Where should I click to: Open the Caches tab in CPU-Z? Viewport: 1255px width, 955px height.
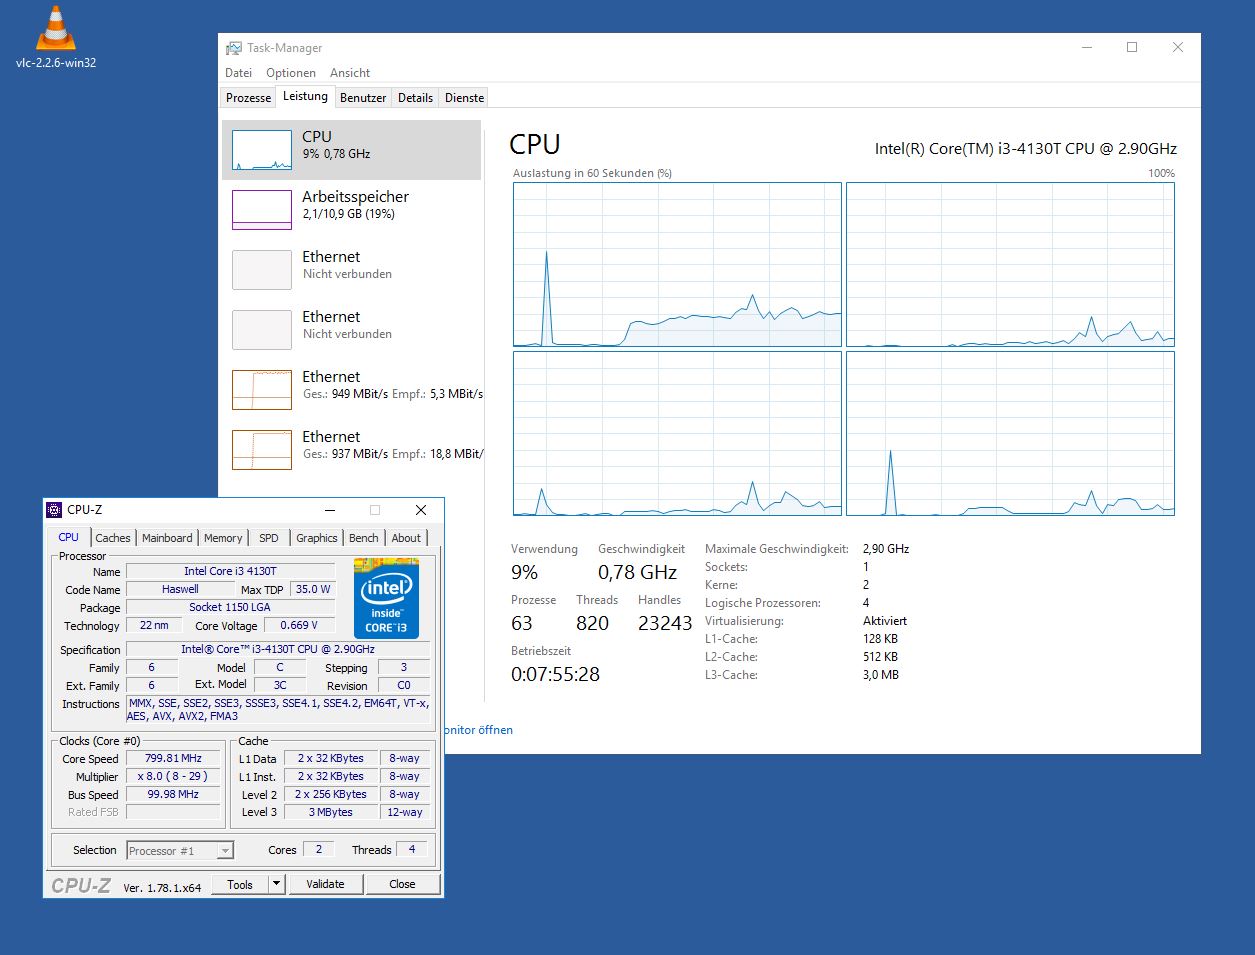pyautogui.click(x=113, y=538)
